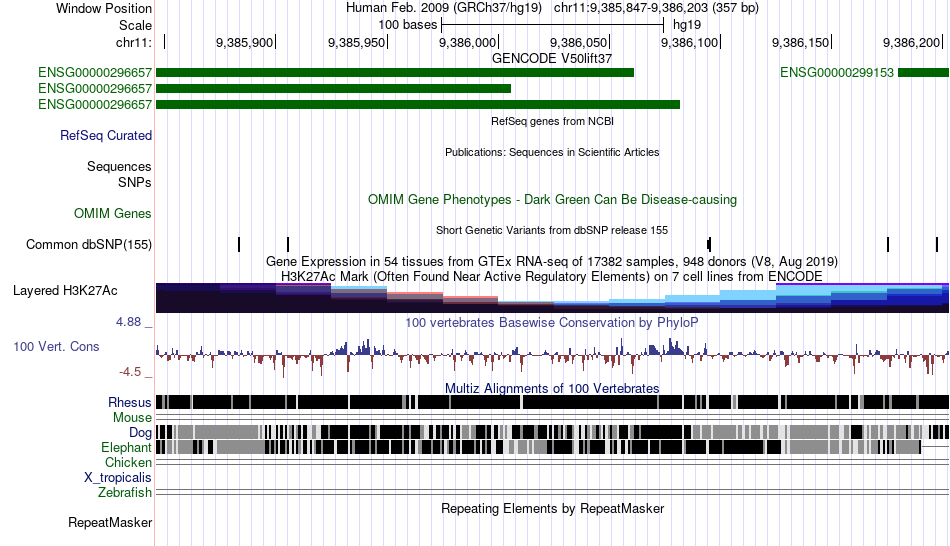The height and width of the screenshot is (546, 950).
Task: Click the first ENSG00000296657 transcript label
Action: point(95,73)
